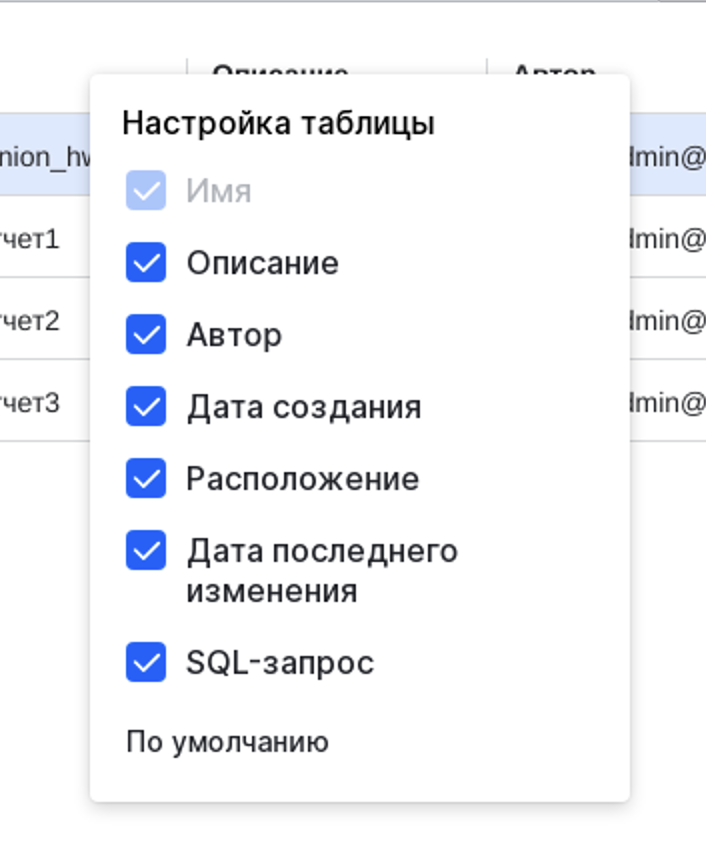Uncheck the Расположение checkbox
This screenshot has width=706, height=852.
point(146,479)
